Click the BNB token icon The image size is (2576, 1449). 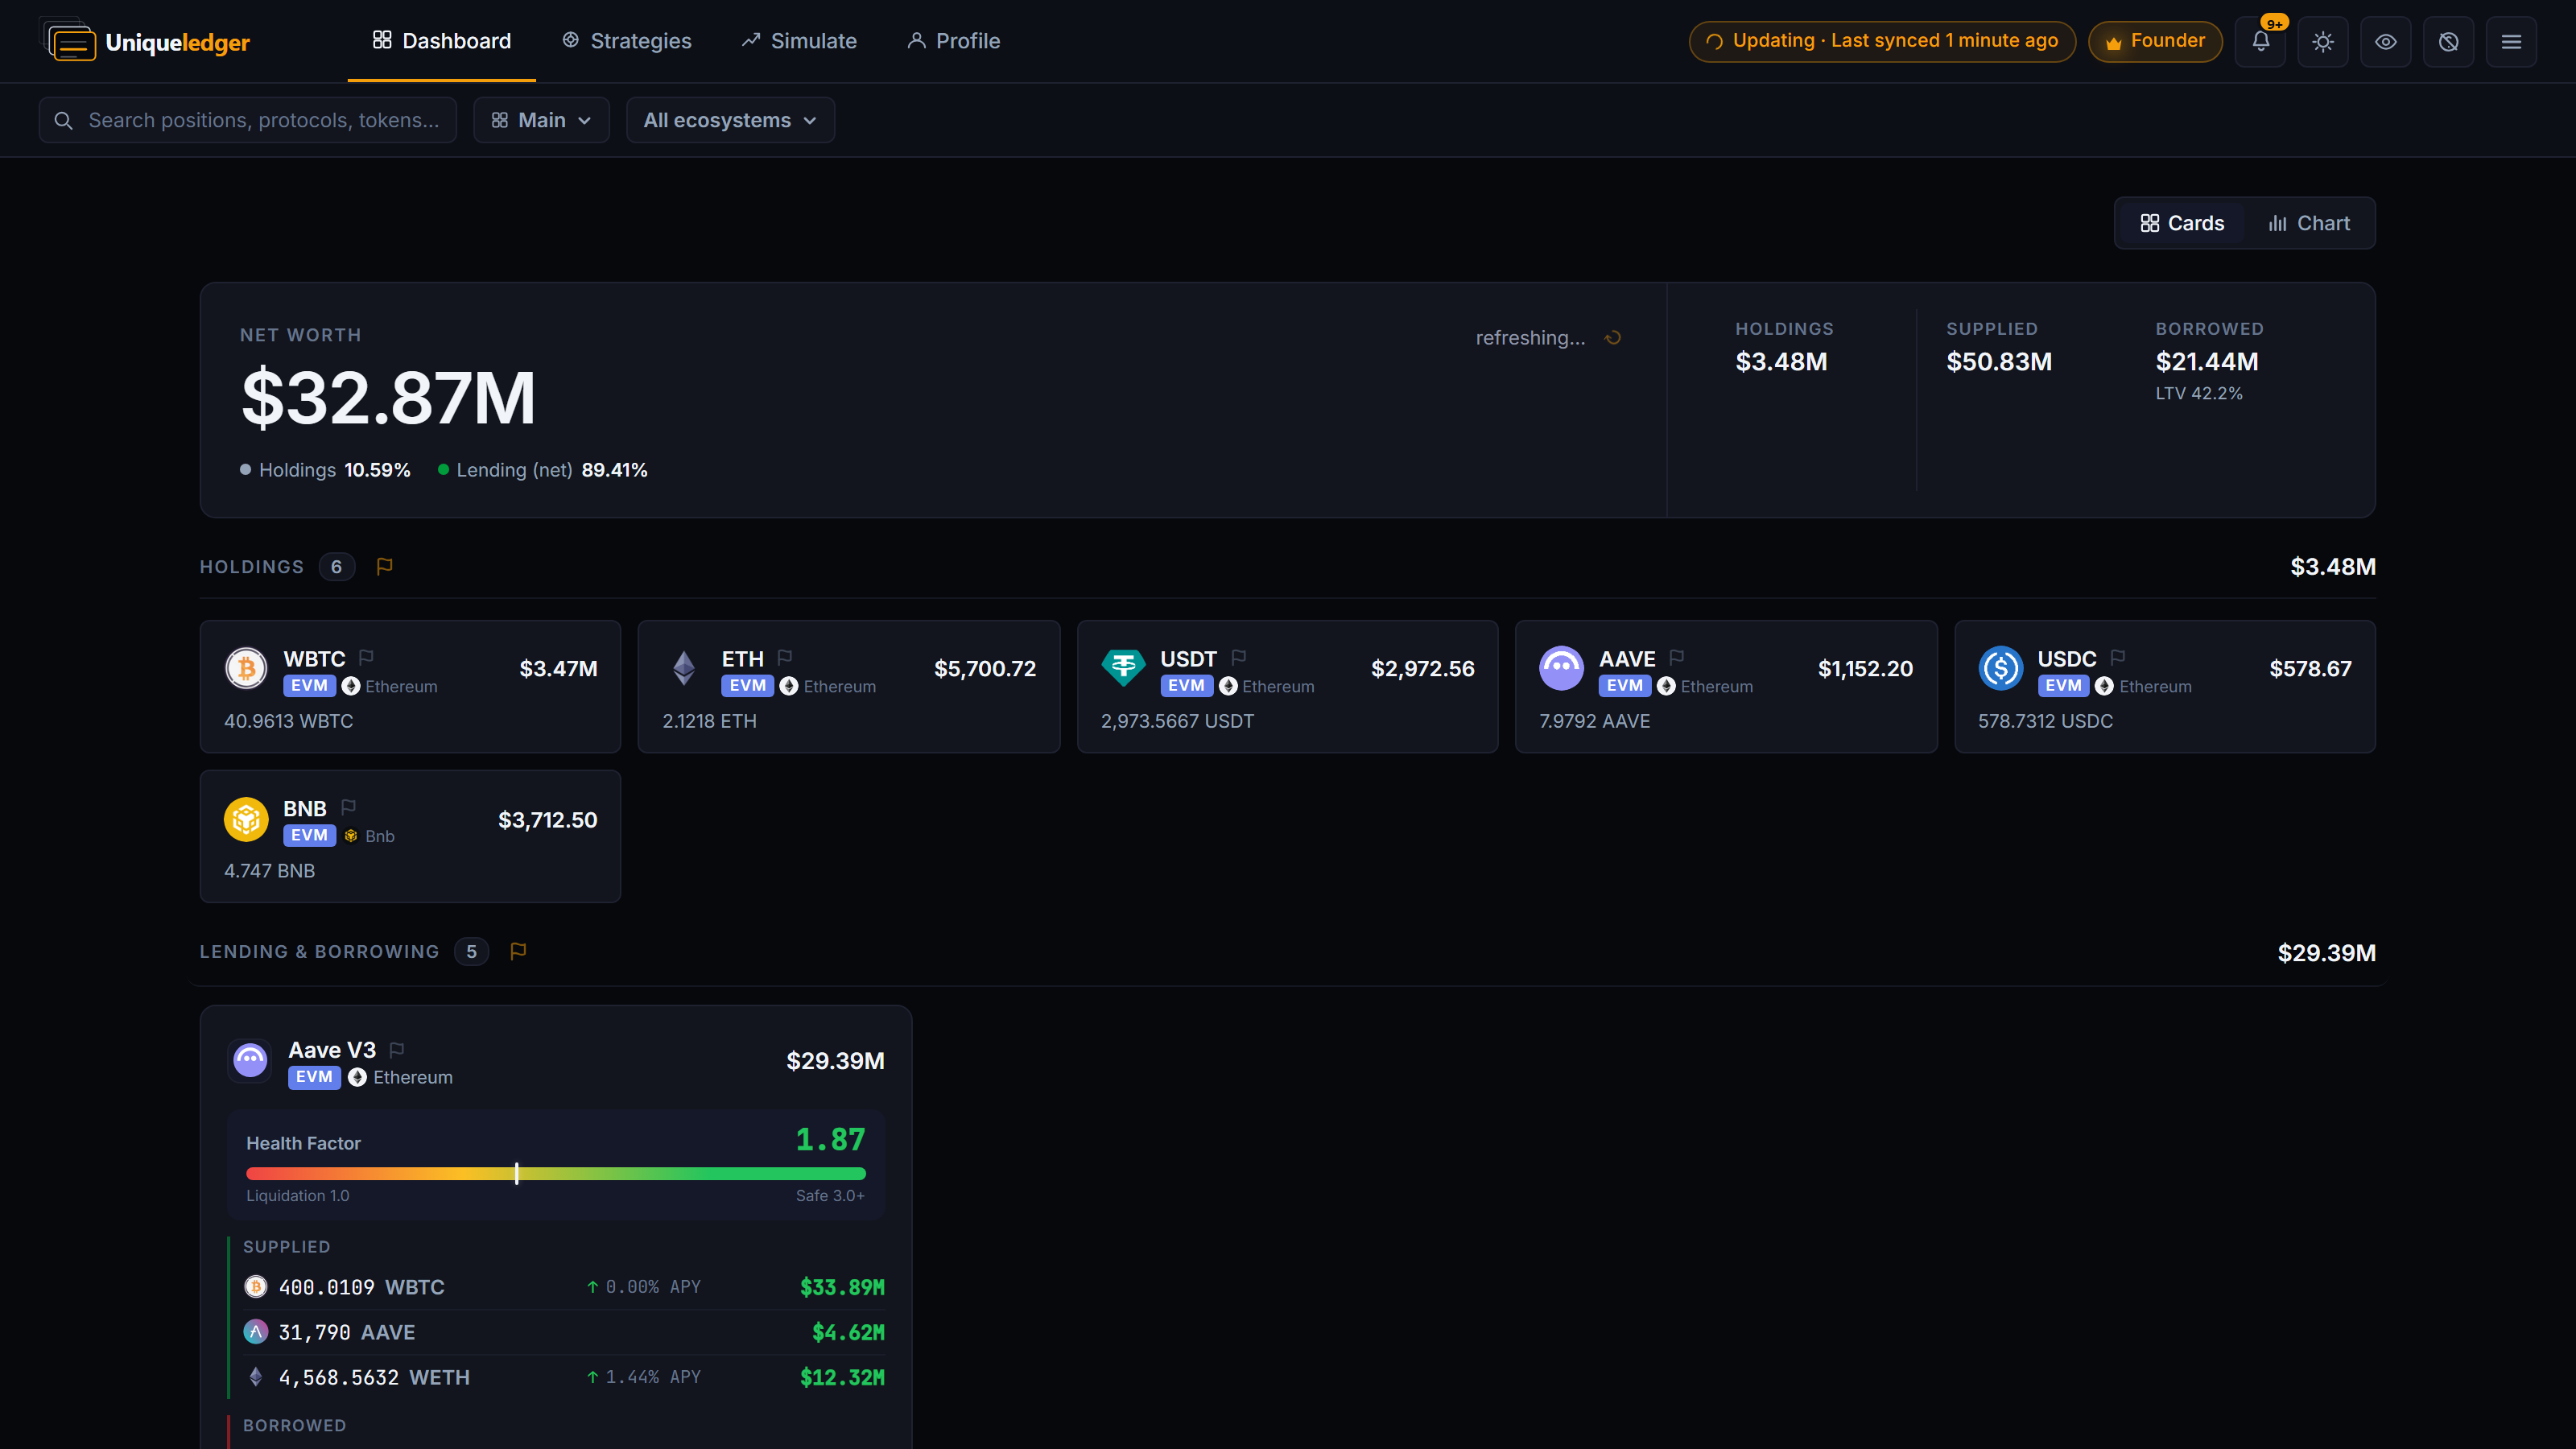click(246, 819)
